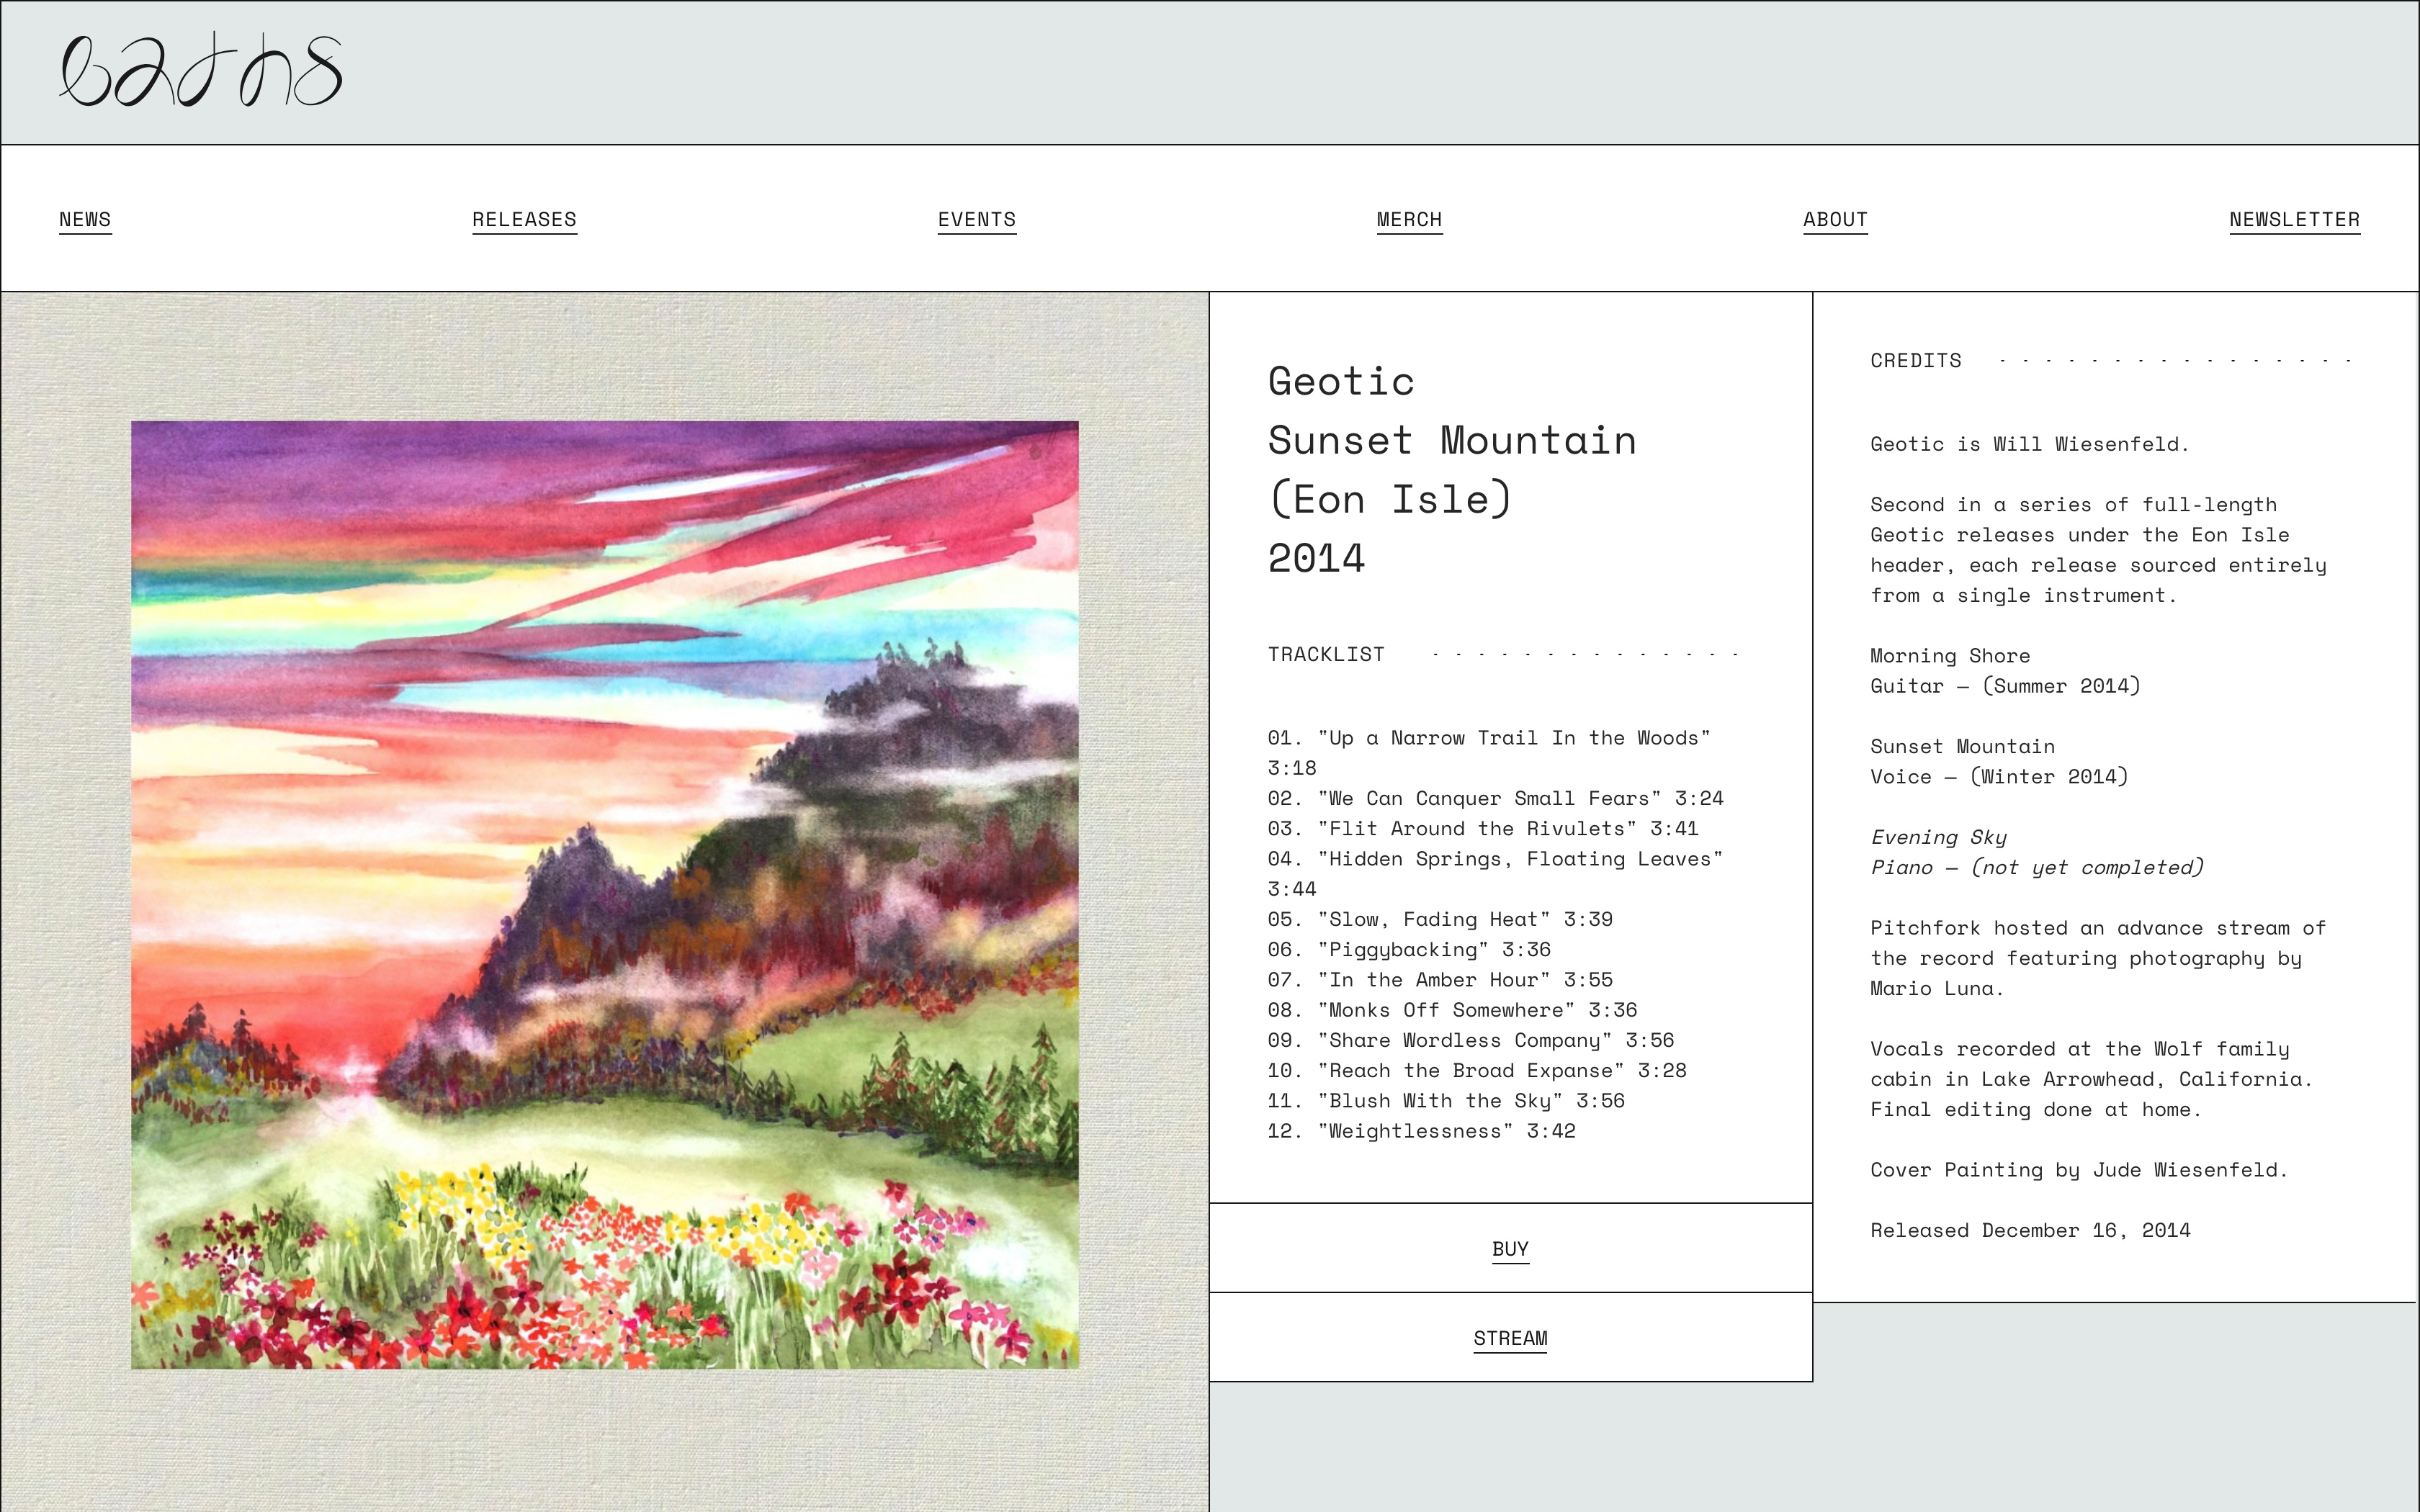Click the Evening Sky italic credit line
Screen dimensions: 2420x1512
[x=1938, y=837]
